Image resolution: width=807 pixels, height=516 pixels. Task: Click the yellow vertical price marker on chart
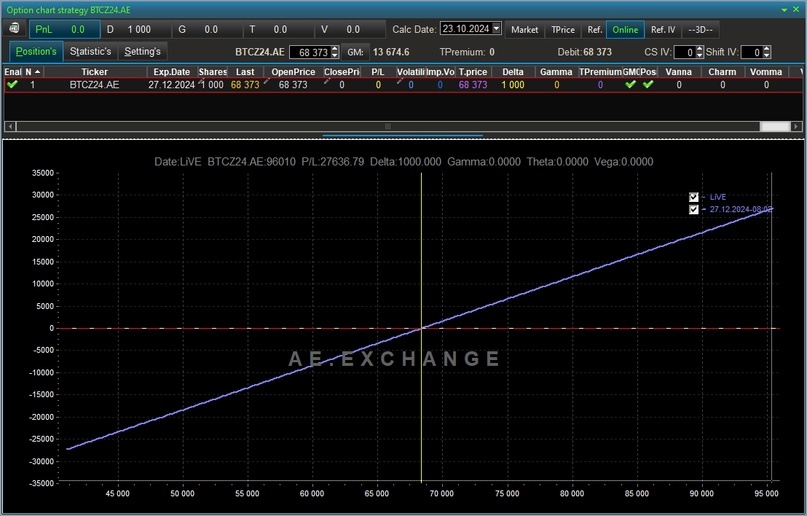tap(422, 328)
